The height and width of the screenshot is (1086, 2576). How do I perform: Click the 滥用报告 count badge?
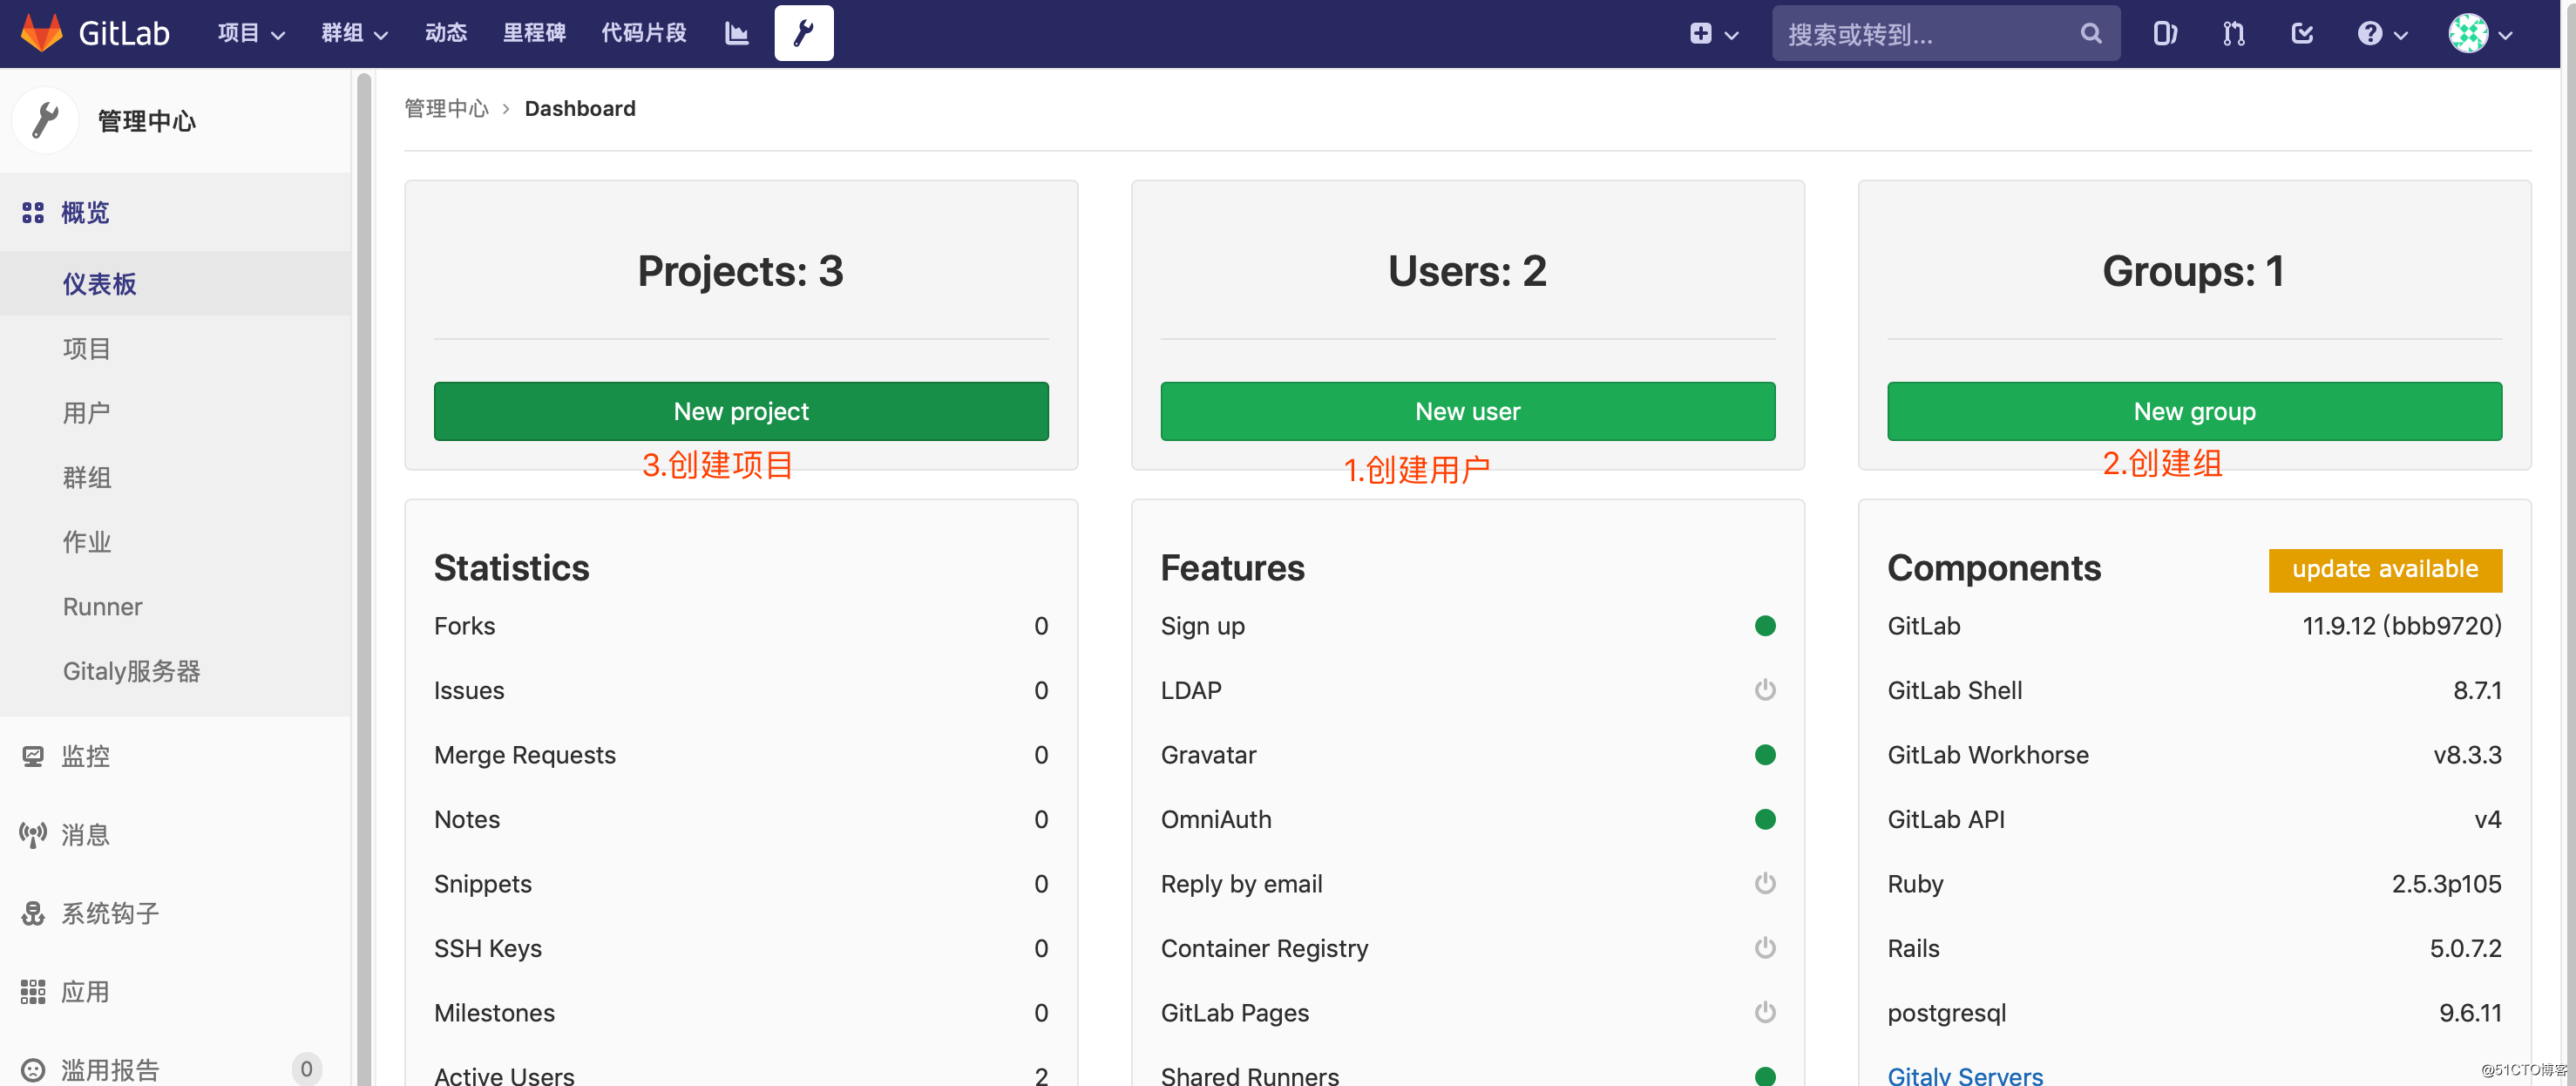click(x=306, y=1069)
